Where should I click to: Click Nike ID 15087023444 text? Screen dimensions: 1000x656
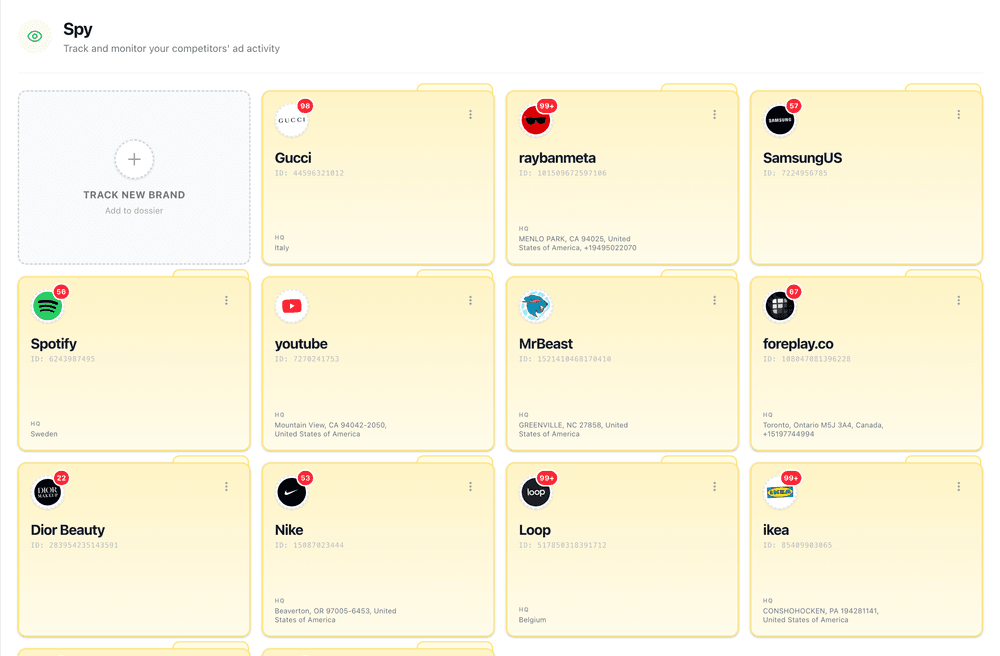coord(309,546)
